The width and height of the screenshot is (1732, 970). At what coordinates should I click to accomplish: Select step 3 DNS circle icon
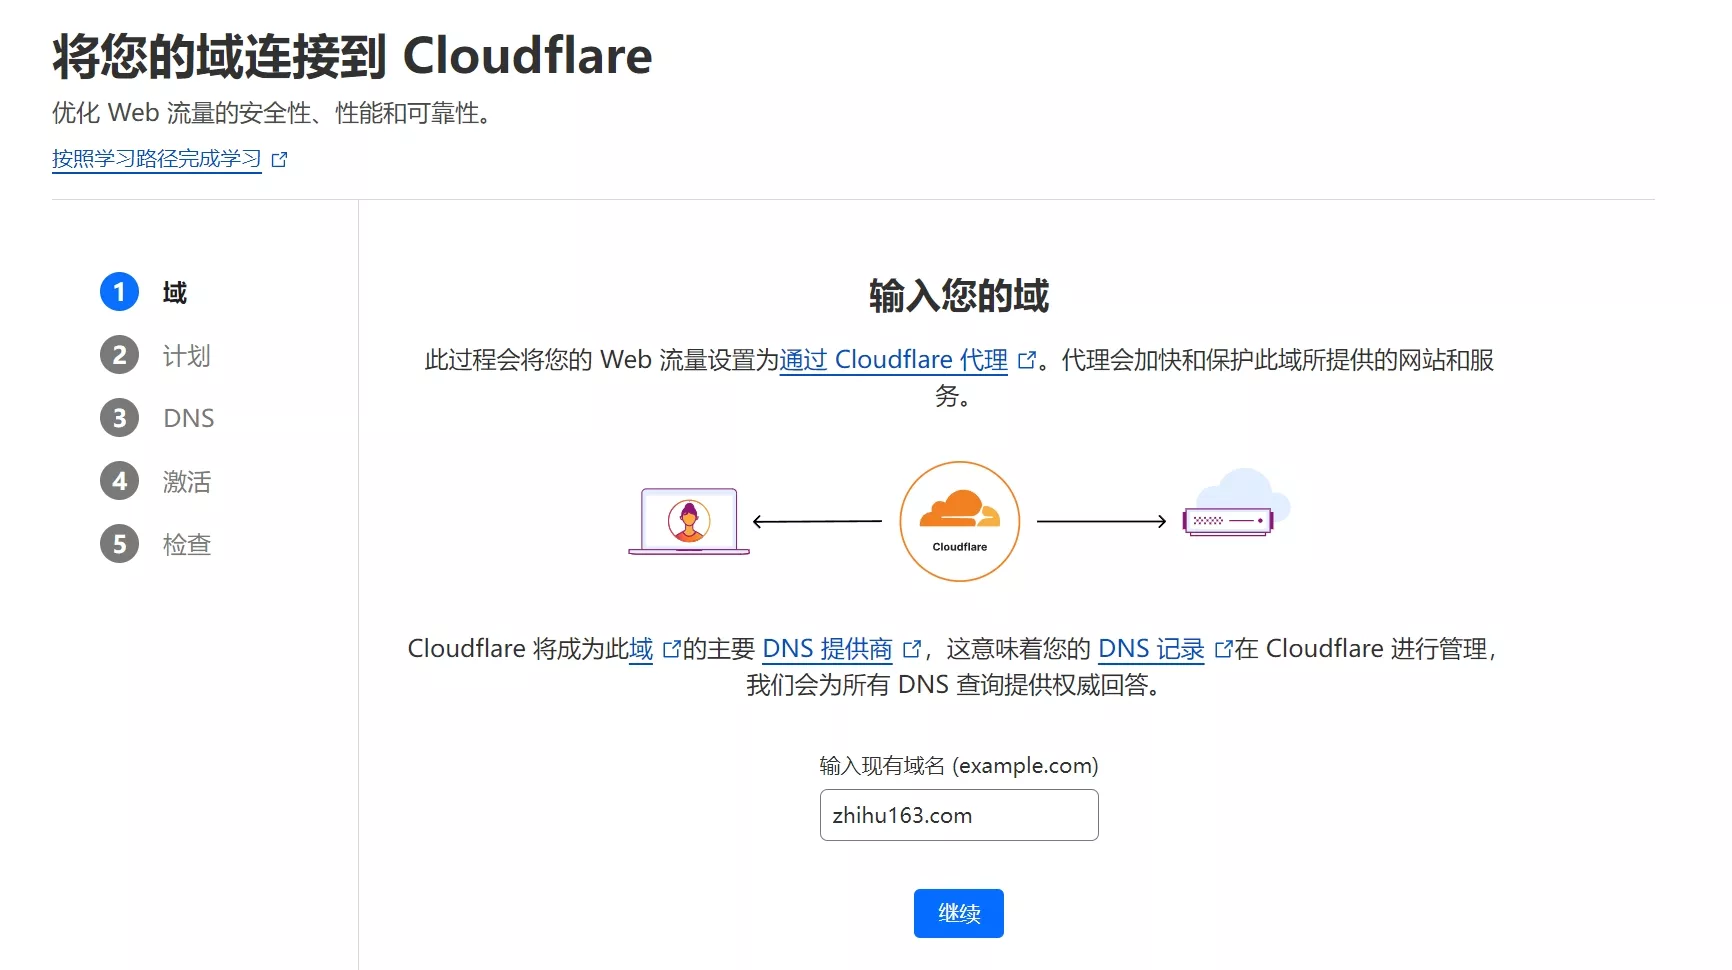119,417
